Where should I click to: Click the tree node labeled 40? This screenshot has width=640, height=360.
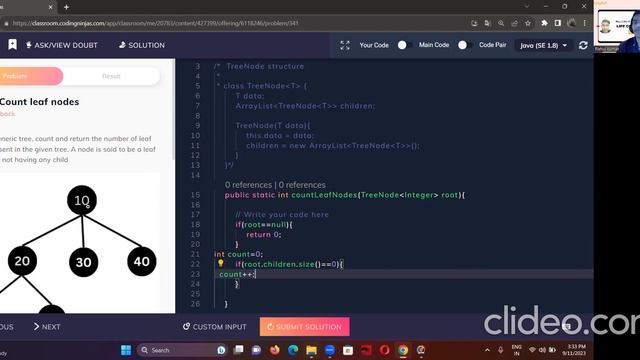point(142,261)
